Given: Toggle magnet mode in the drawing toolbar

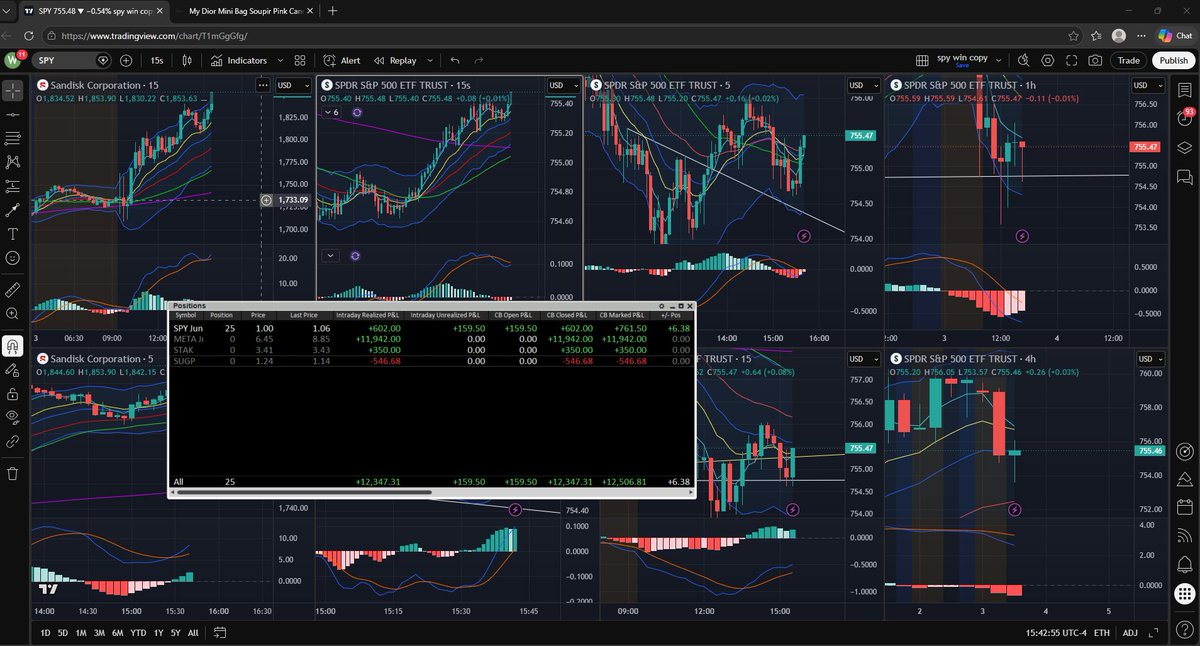Looking at the screenshot, I should tap(13, 346).
